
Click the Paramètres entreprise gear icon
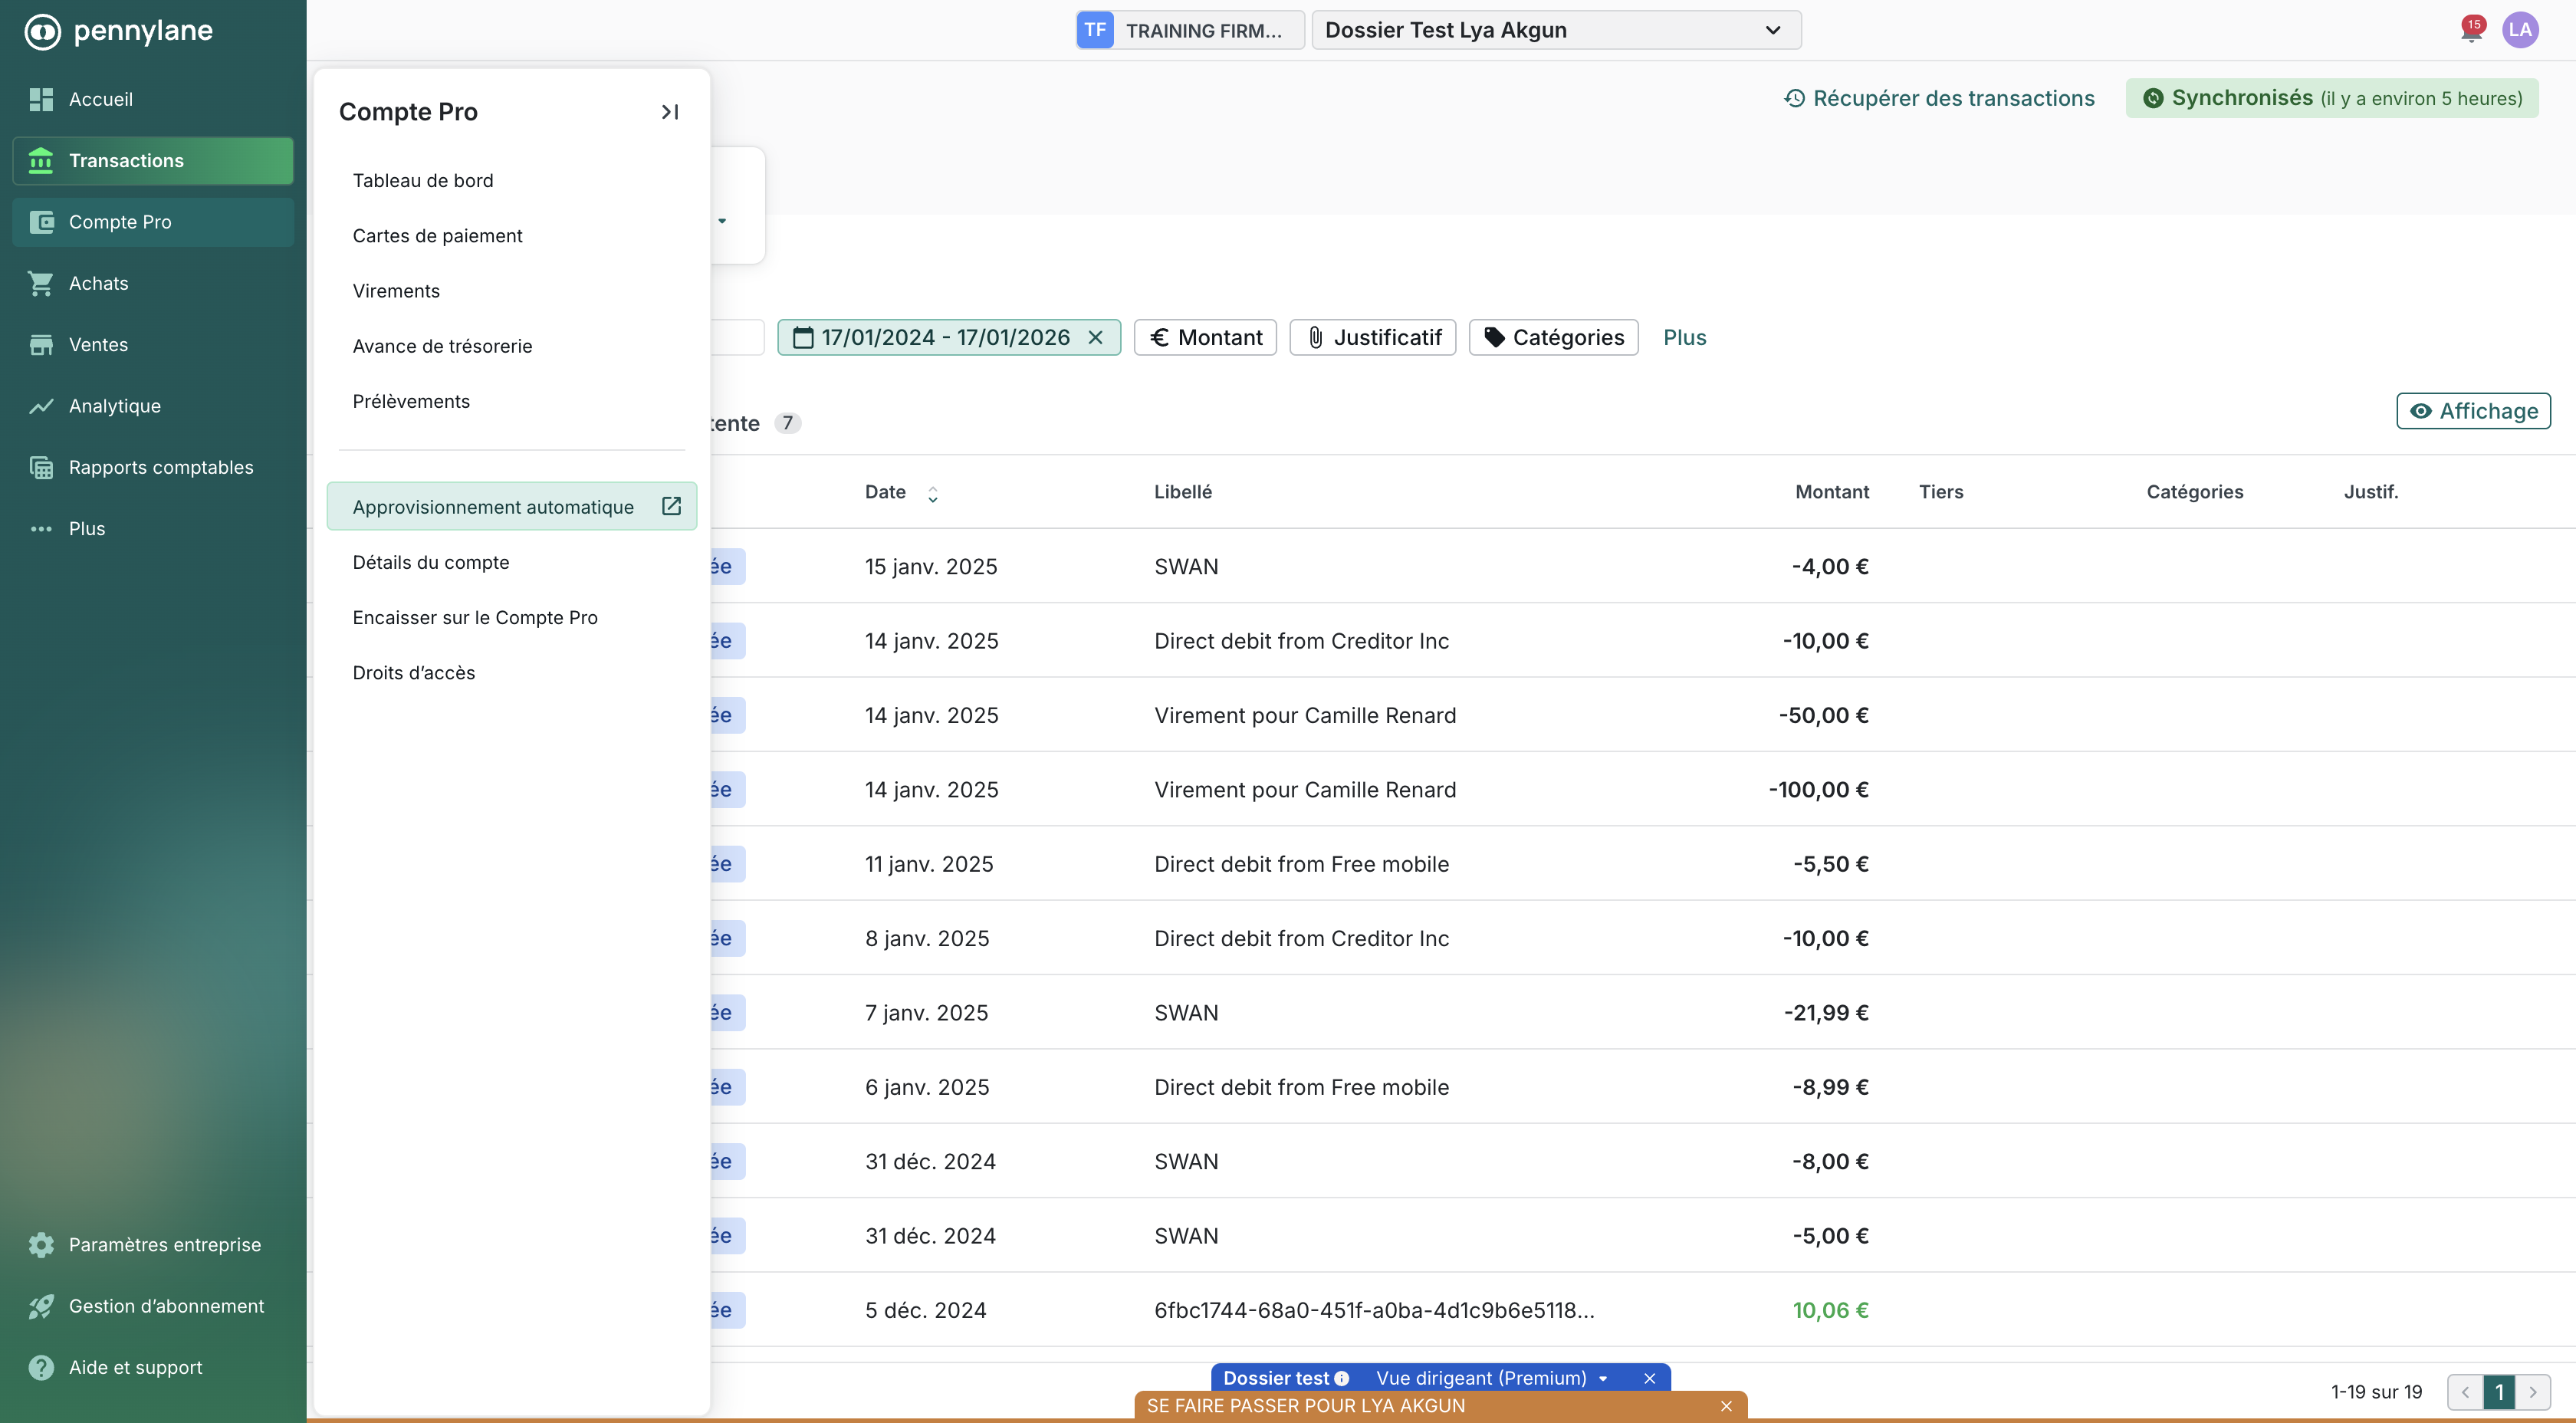click(x=41, y=1245)
